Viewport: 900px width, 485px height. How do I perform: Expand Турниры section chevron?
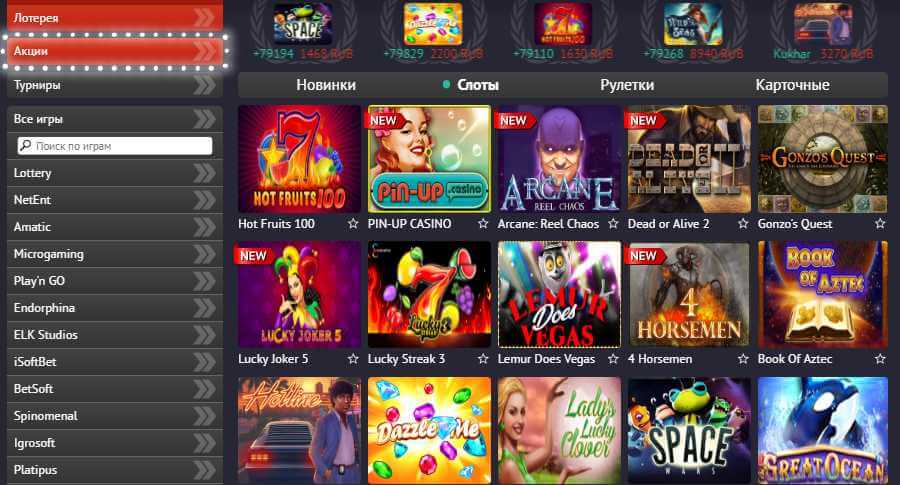204,85
